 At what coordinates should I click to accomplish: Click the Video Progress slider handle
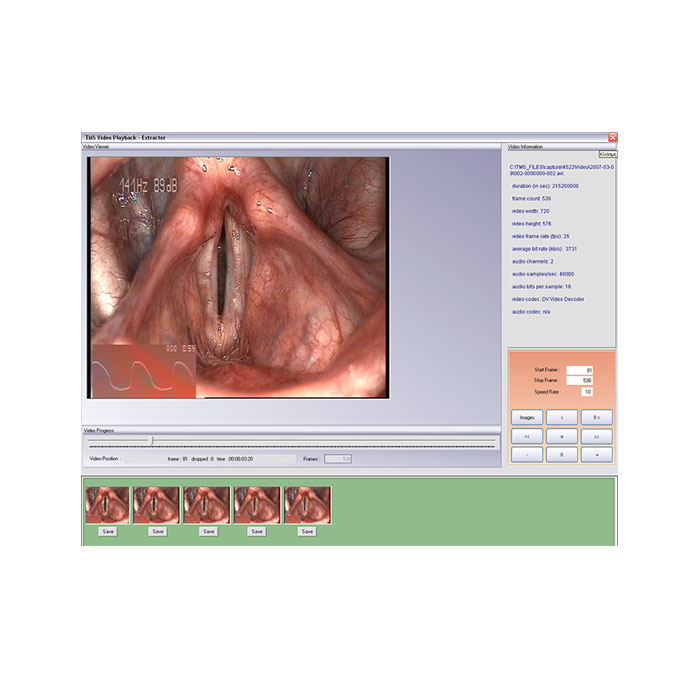click(x=152, y=441)
